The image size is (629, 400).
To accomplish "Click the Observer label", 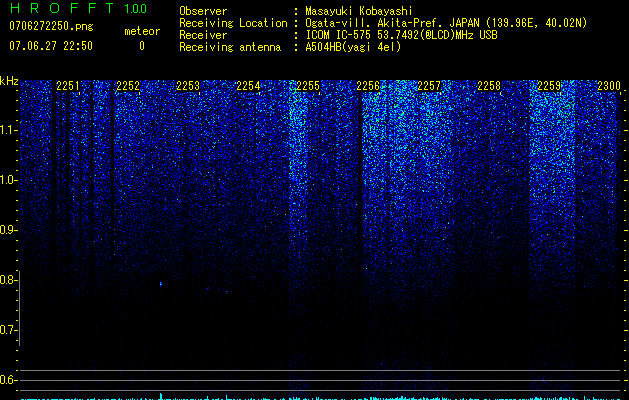I will click(203, 11).
